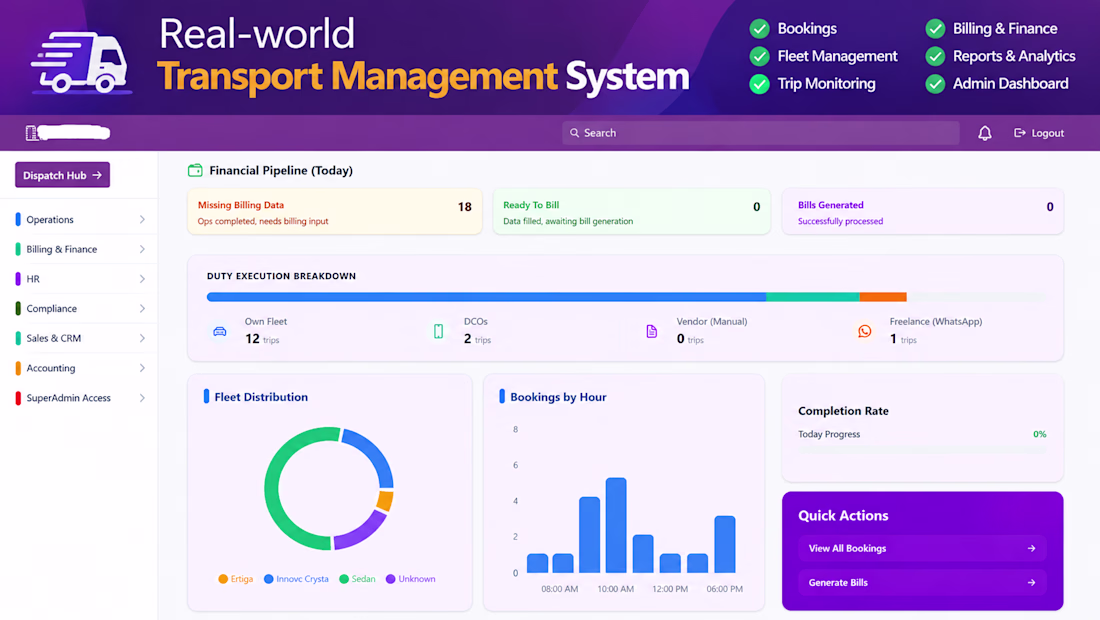Click the View All Bookings button
Screen dimensions: 1100x620
[922, 548]
